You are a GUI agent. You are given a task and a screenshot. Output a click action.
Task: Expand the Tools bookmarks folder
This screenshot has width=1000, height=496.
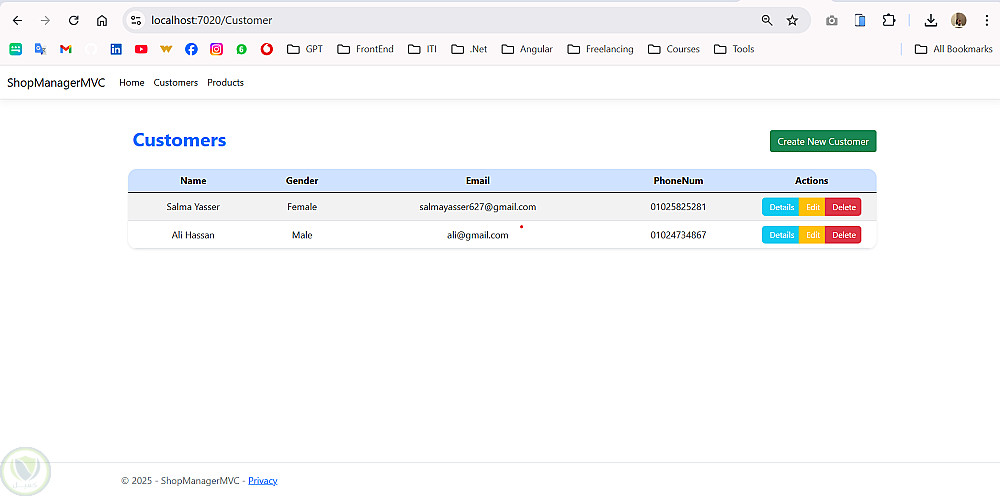pyautogui.click(x=734, y=49)
